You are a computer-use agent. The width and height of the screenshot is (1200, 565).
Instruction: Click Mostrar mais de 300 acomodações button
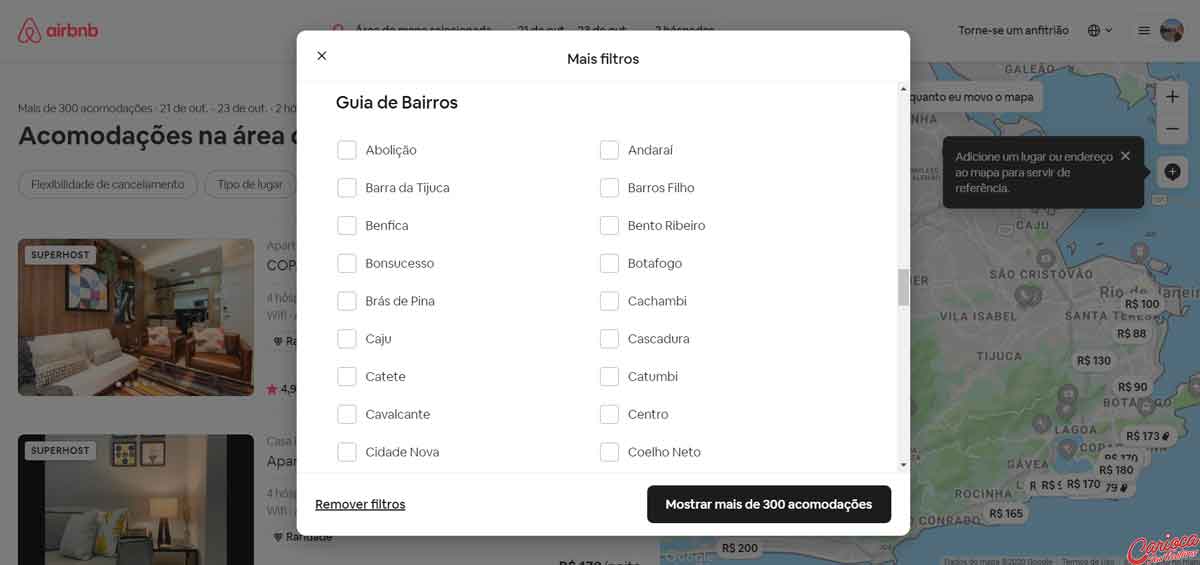(769, 504)
